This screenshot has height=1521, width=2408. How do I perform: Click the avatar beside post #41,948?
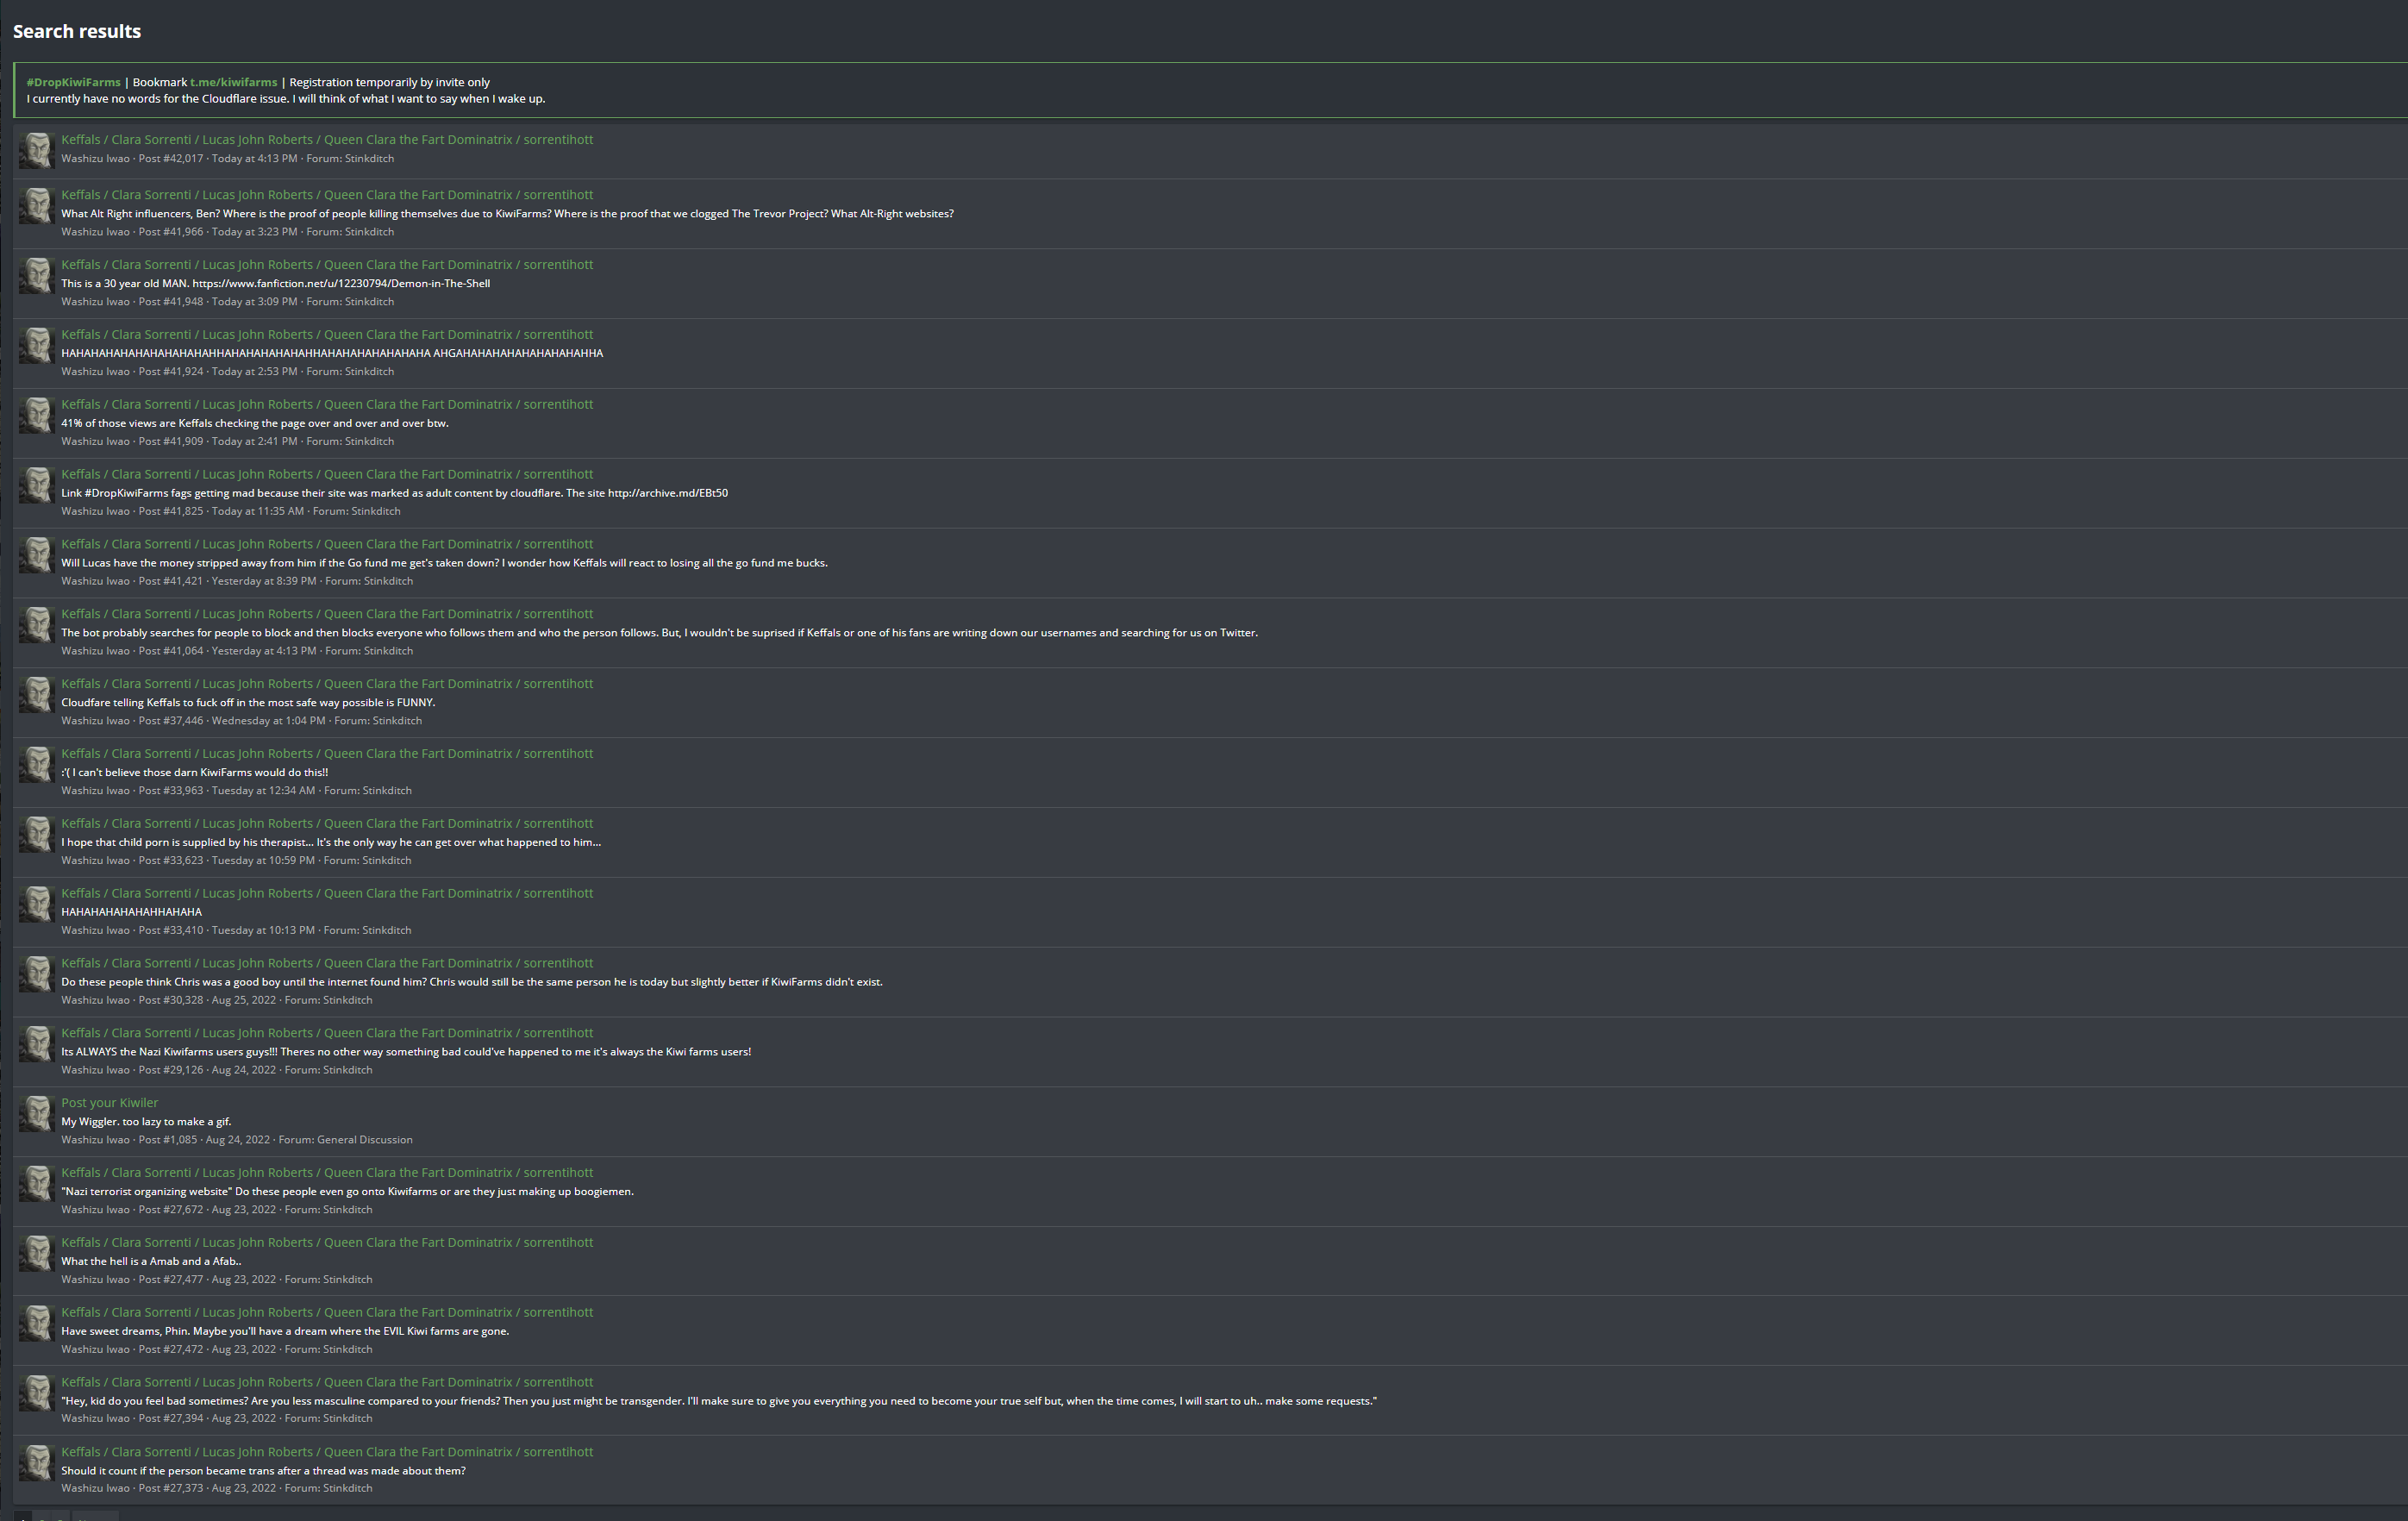click(x=37, y=275)
